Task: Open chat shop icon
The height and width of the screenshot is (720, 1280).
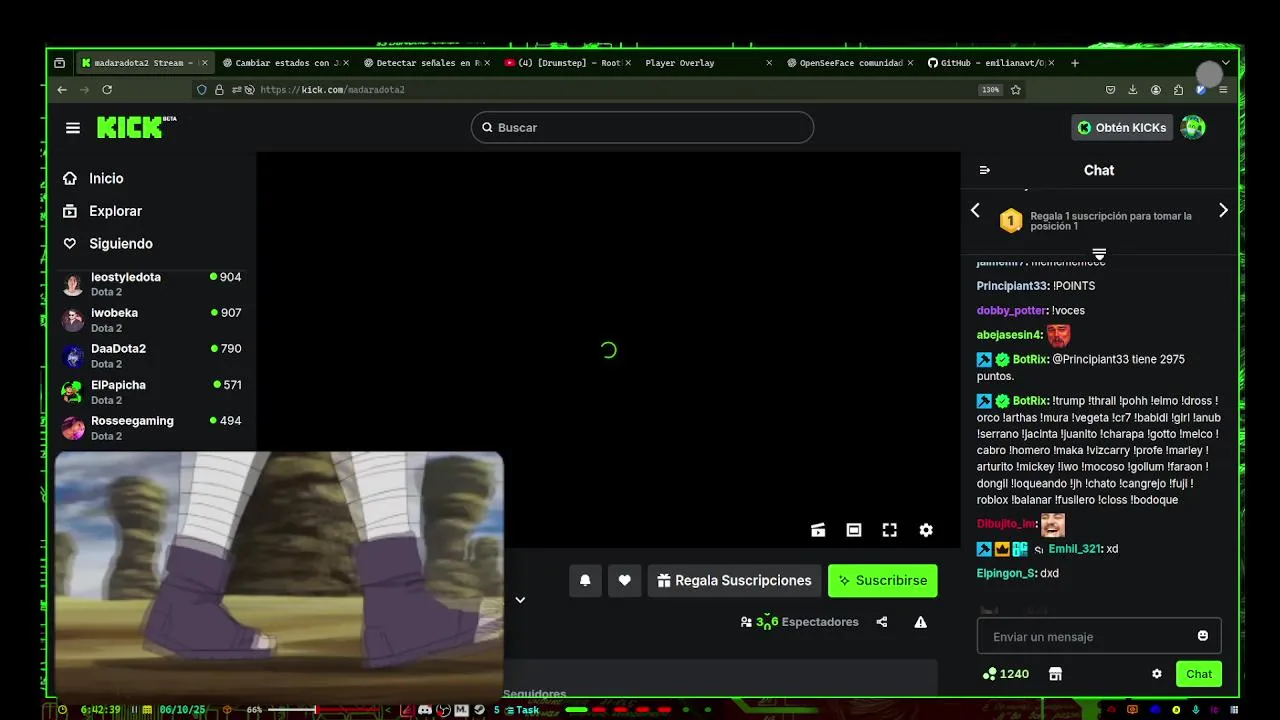Action: pyautogui.click(x=1055, y=674)
